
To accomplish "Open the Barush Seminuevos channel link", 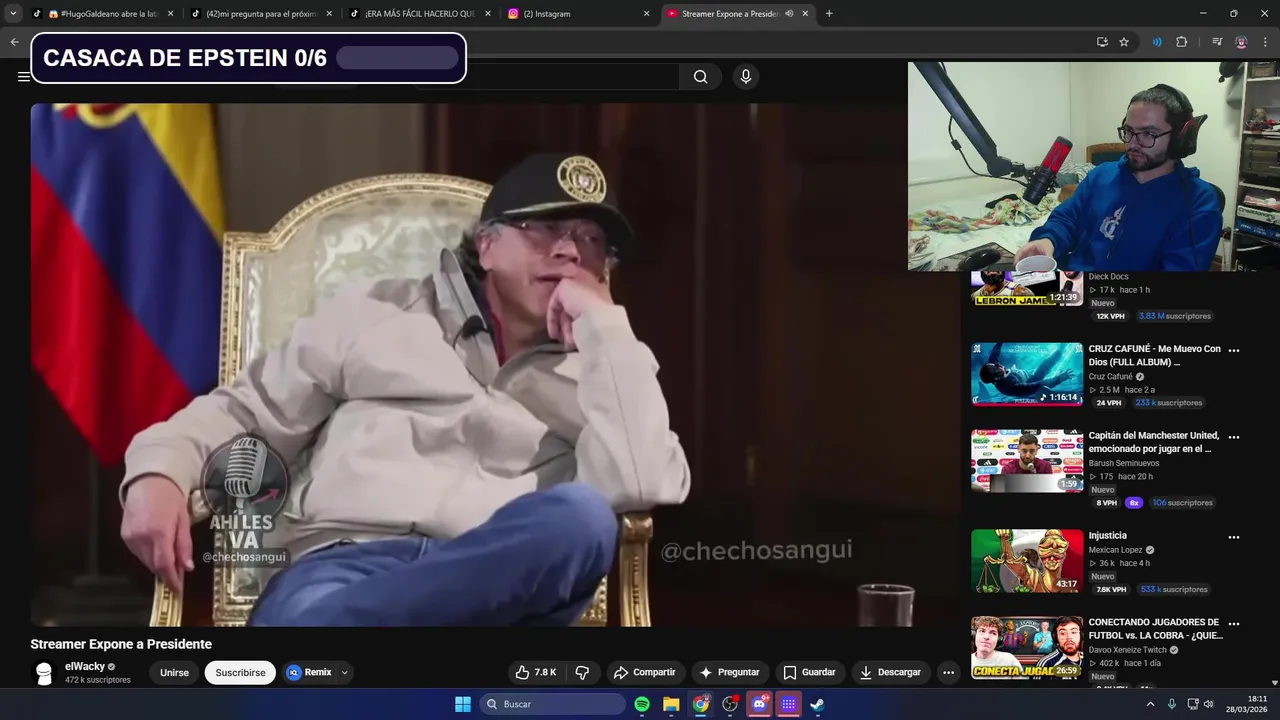I will (1124, 463).
